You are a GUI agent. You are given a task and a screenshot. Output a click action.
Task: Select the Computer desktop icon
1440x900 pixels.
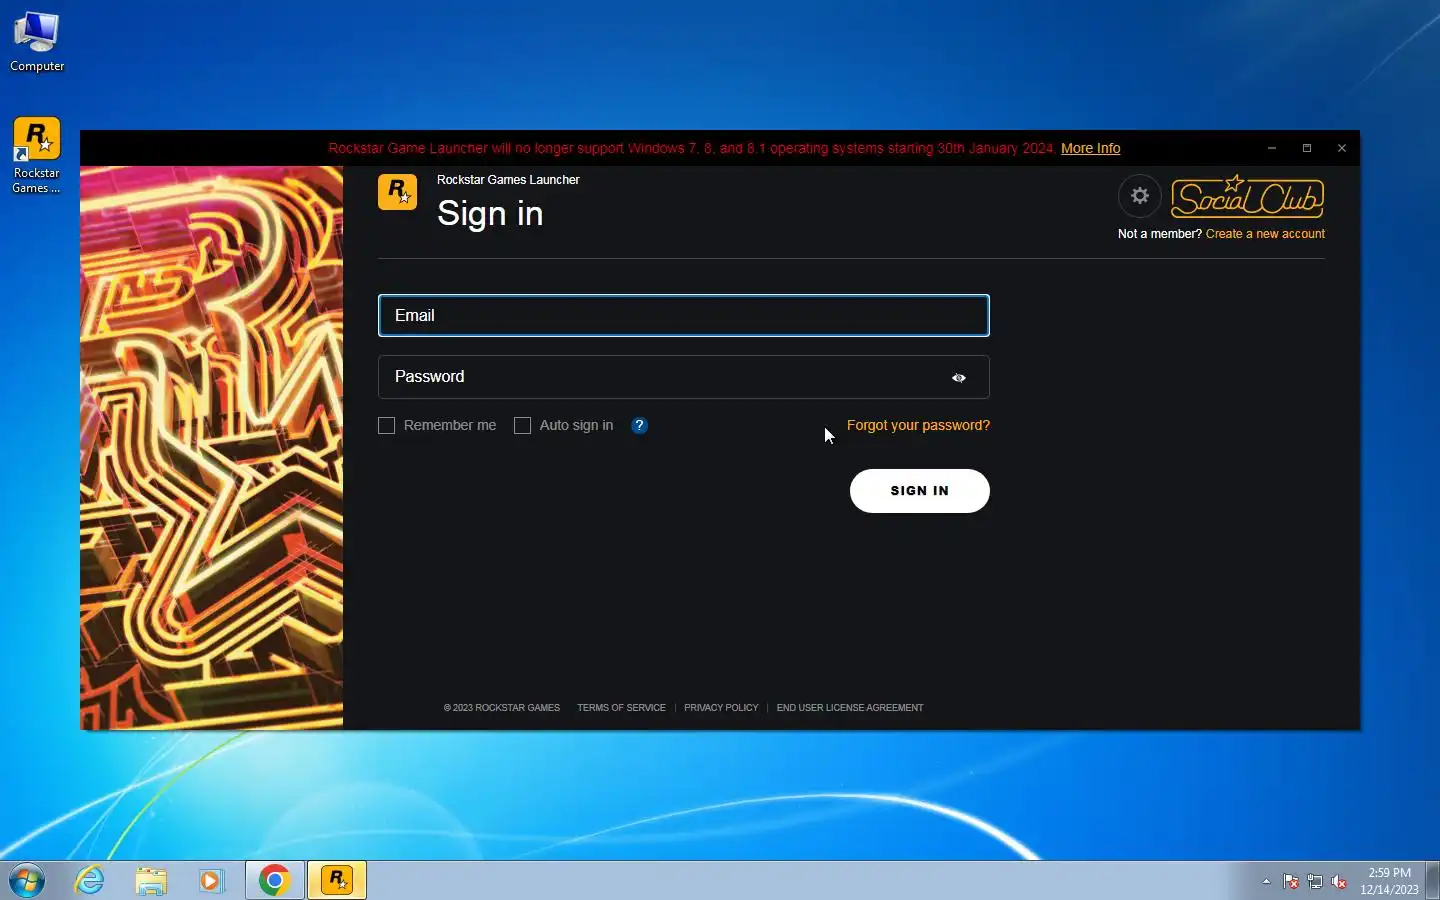[x=37, y=42]
